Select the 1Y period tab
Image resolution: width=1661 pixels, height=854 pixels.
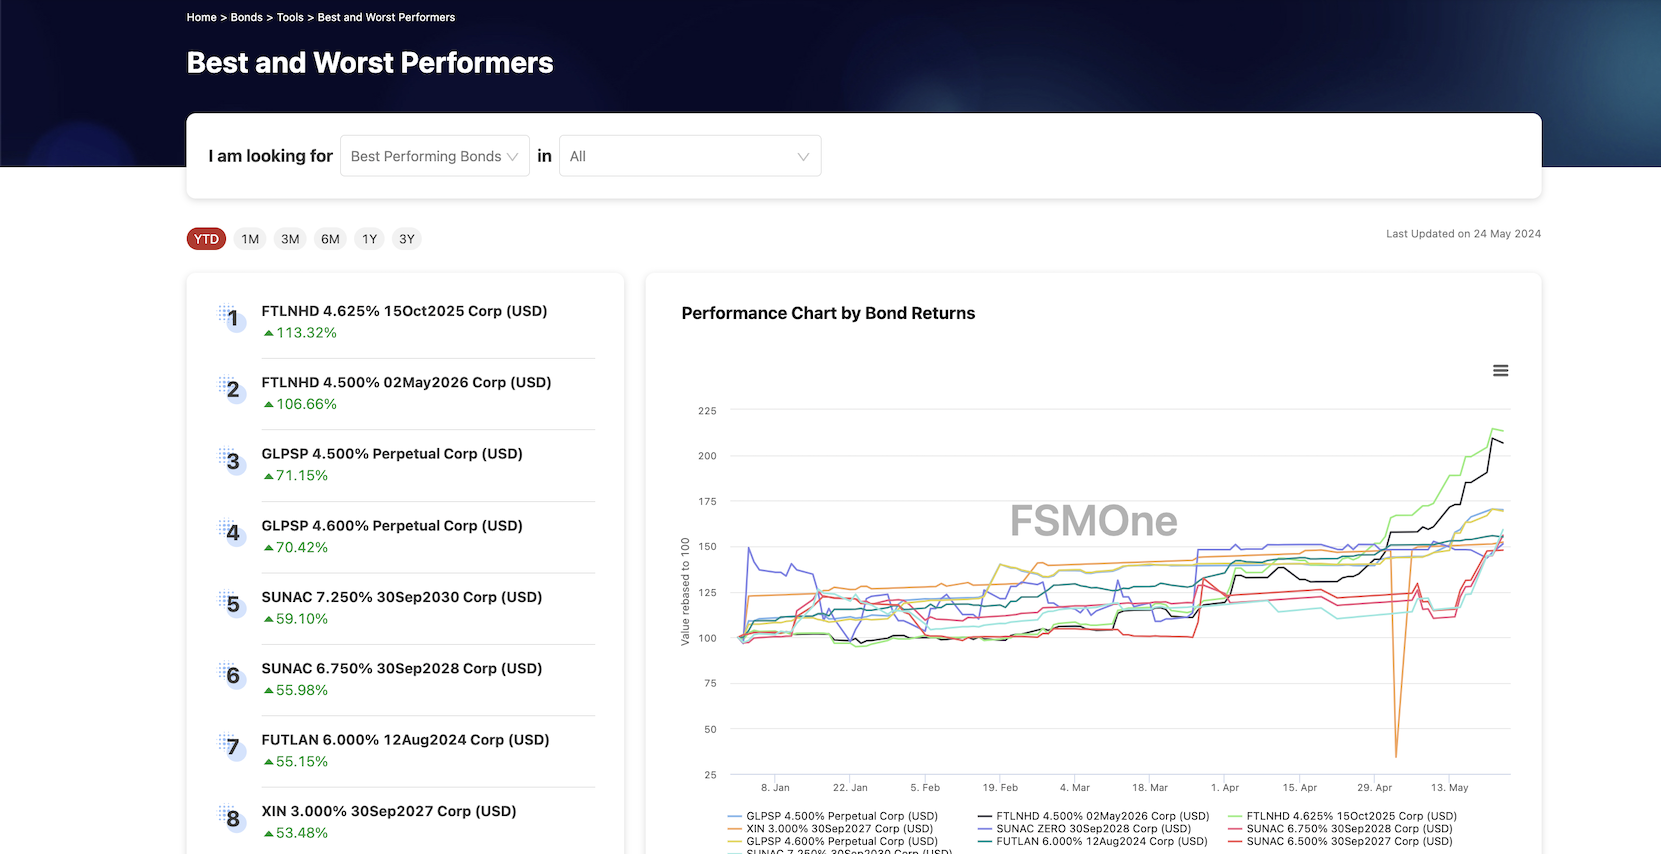(x=370, y=239)
